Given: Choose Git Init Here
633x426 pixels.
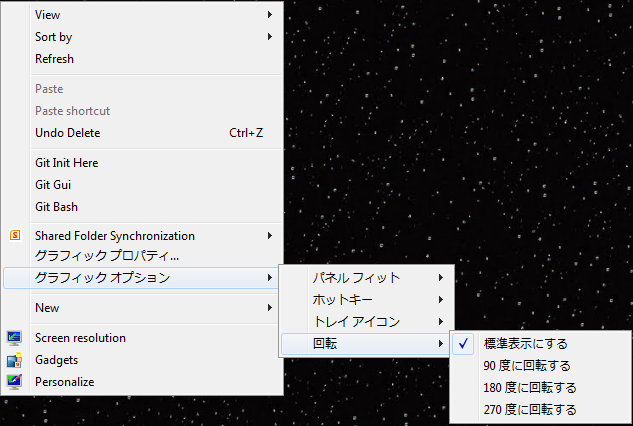Looking at the screenshot, I should 142,163.
